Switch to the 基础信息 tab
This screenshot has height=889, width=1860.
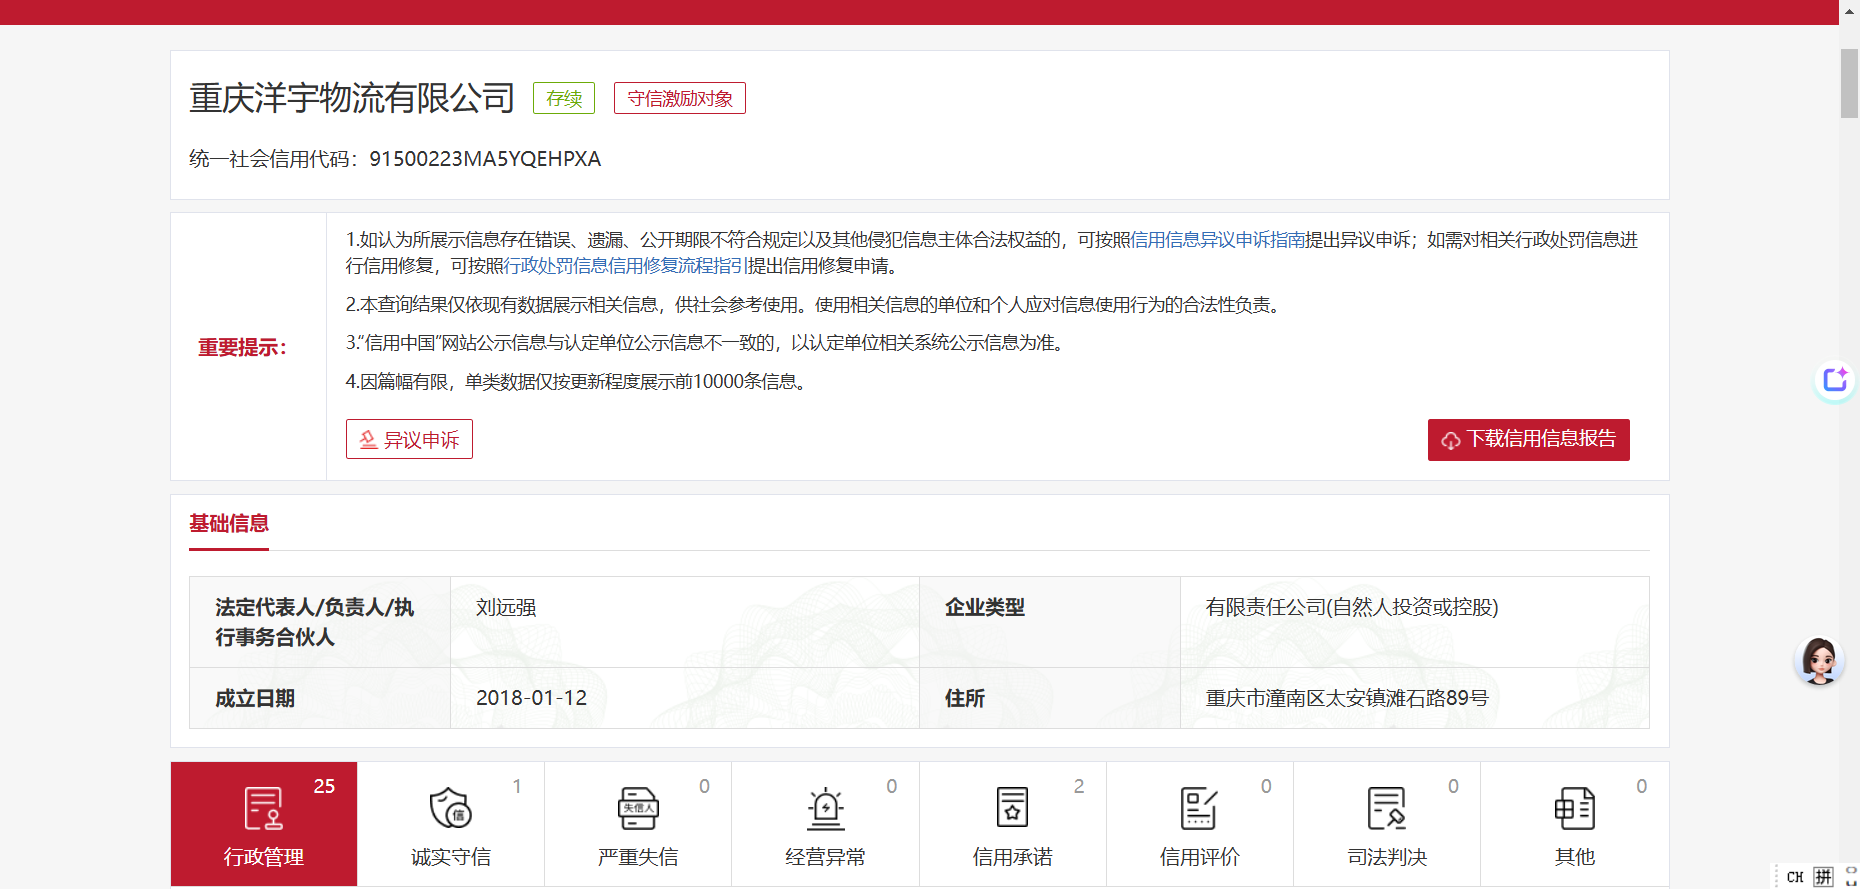(x=229, y=524)
